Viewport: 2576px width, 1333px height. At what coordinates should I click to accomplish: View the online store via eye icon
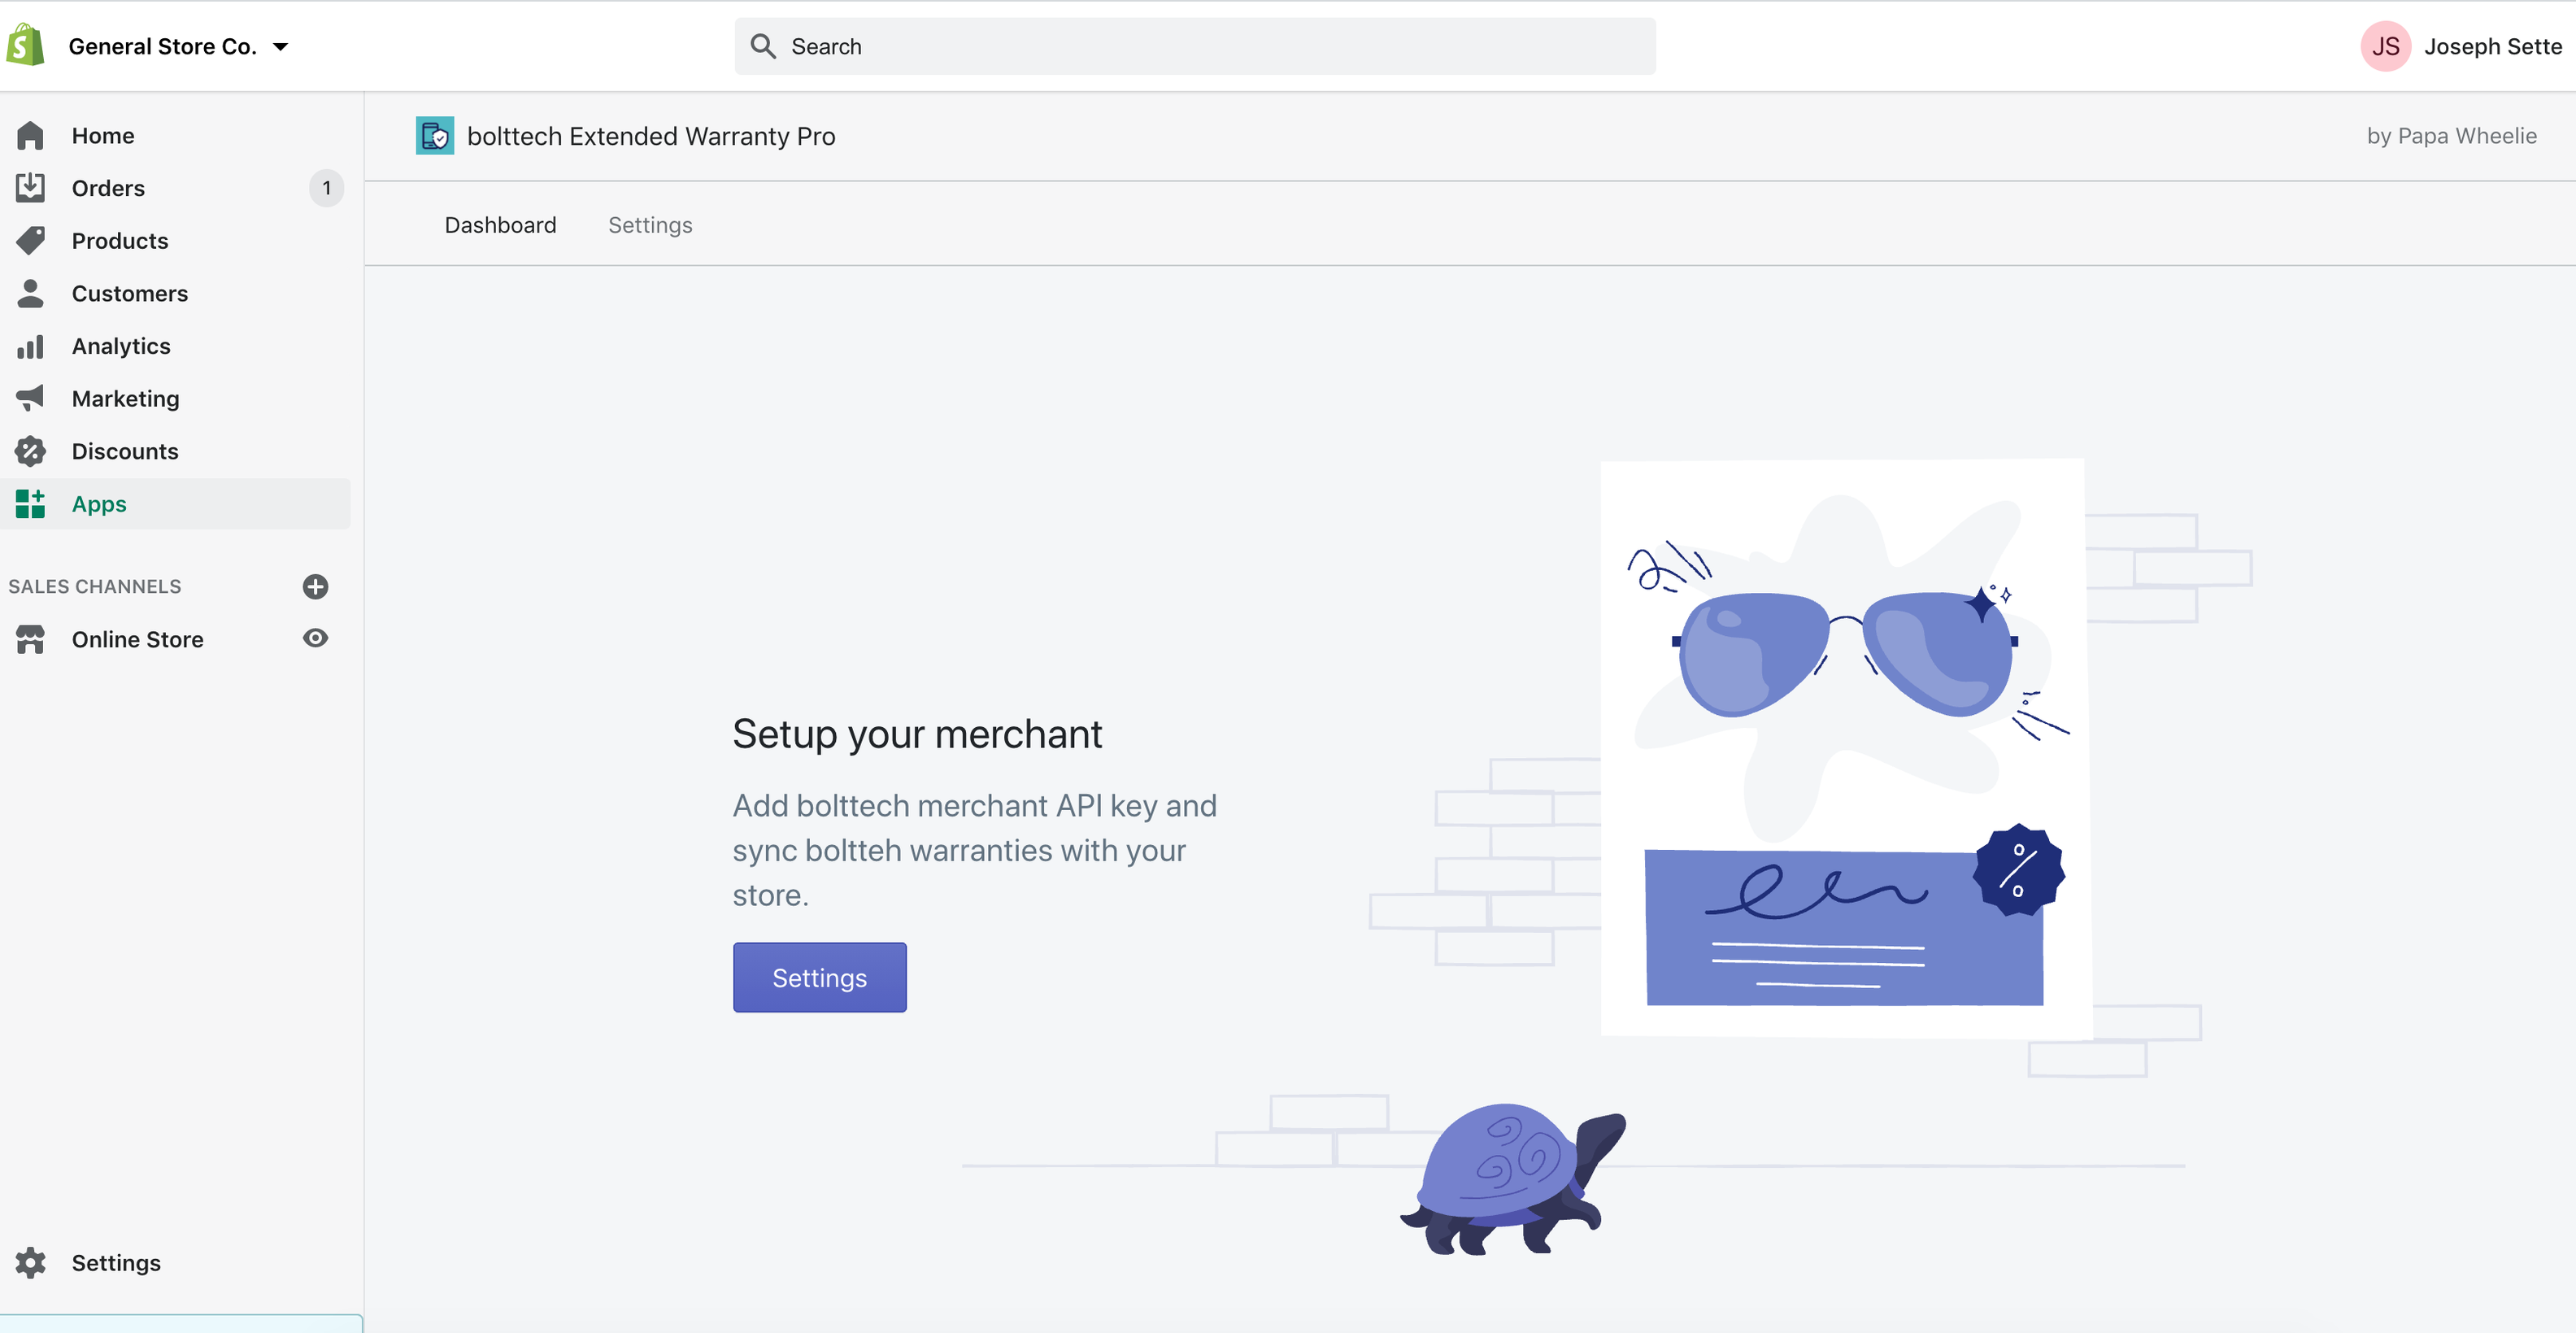point(316,638)
